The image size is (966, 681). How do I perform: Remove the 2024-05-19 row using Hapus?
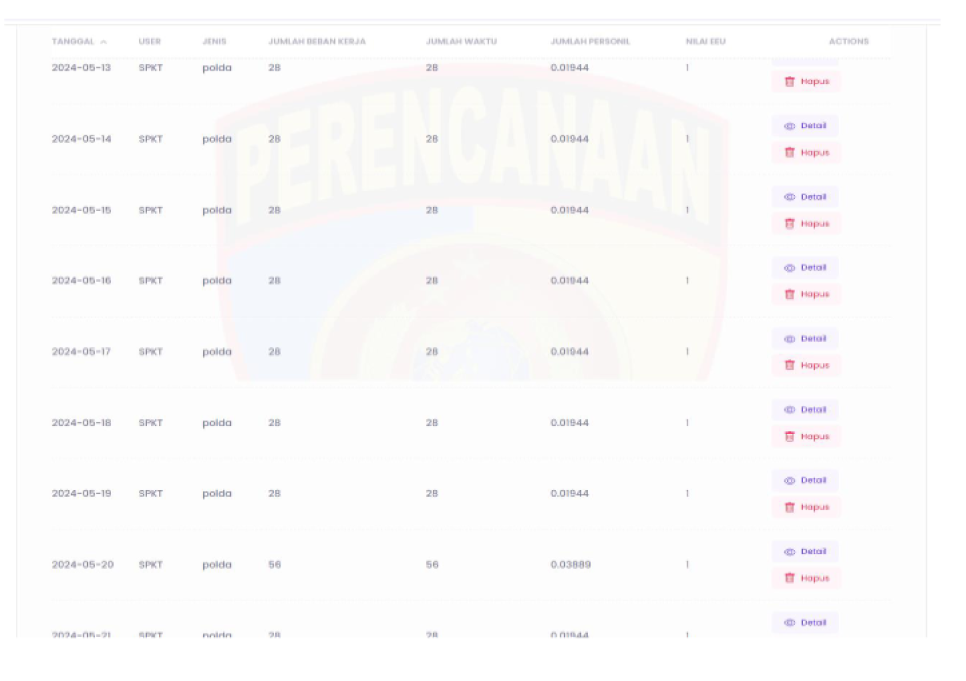[806, 508]
